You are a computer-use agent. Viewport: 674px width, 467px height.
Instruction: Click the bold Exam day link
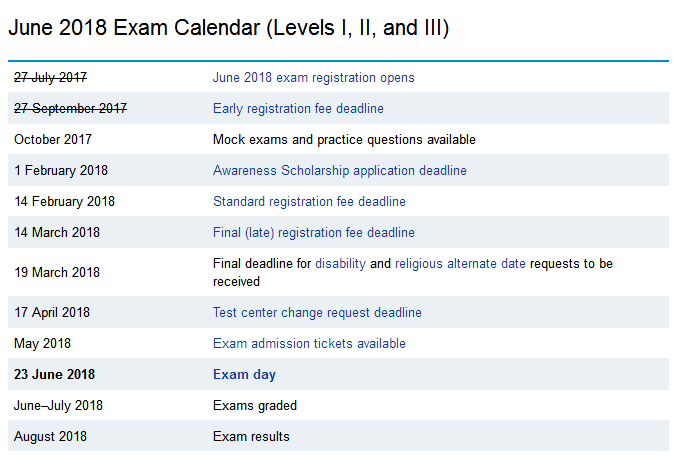coord(244,374)
